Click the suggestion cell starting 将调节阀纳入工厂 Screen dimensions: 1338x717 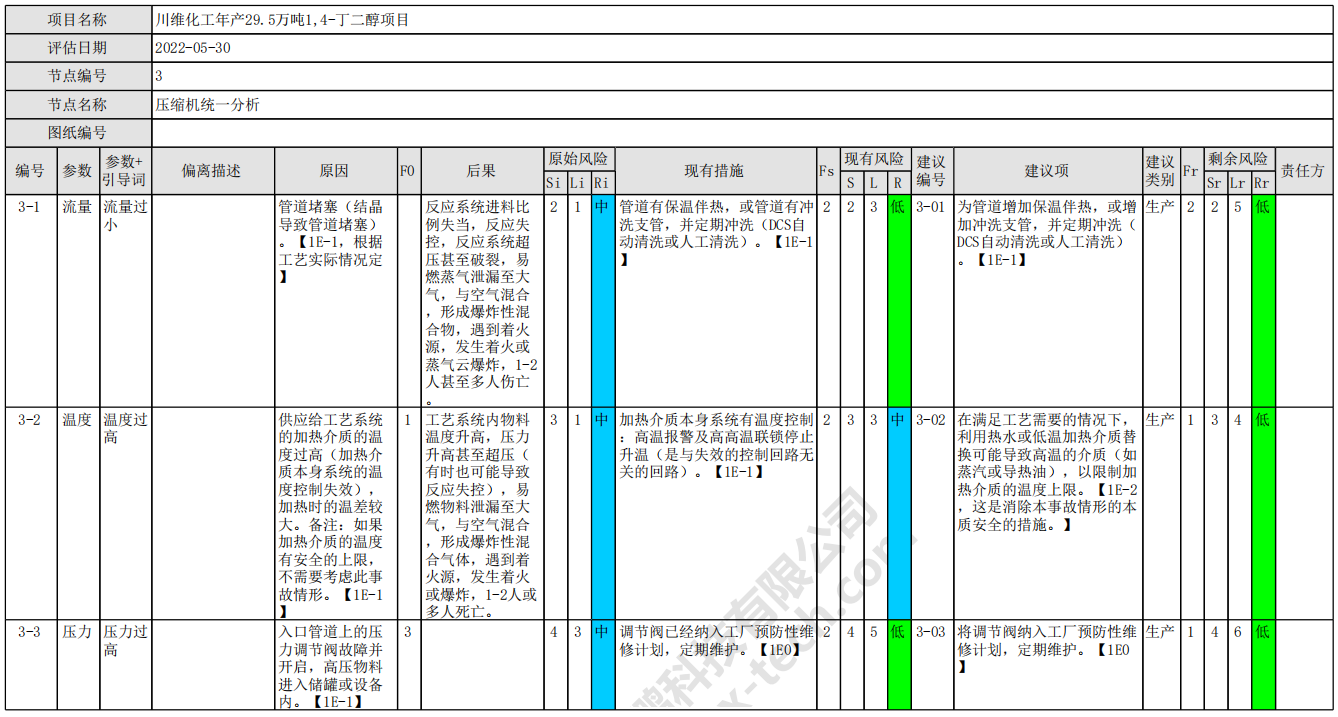tap(1047, 664)
